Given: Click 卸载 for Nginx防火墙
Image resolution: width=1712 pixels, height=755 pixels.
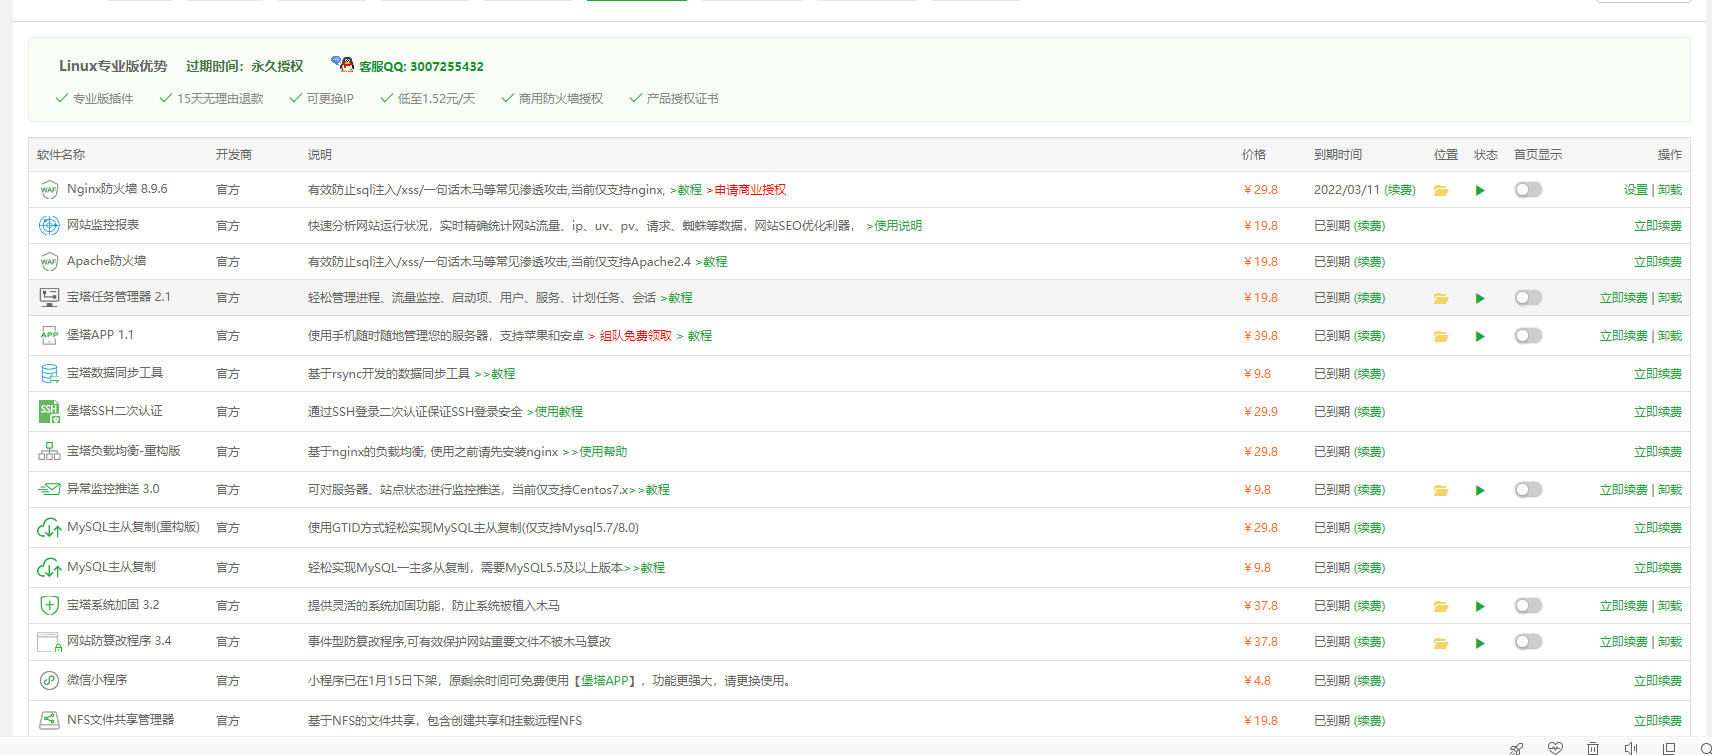Looking at the screenshot, I should click(x=1670, y=189).
